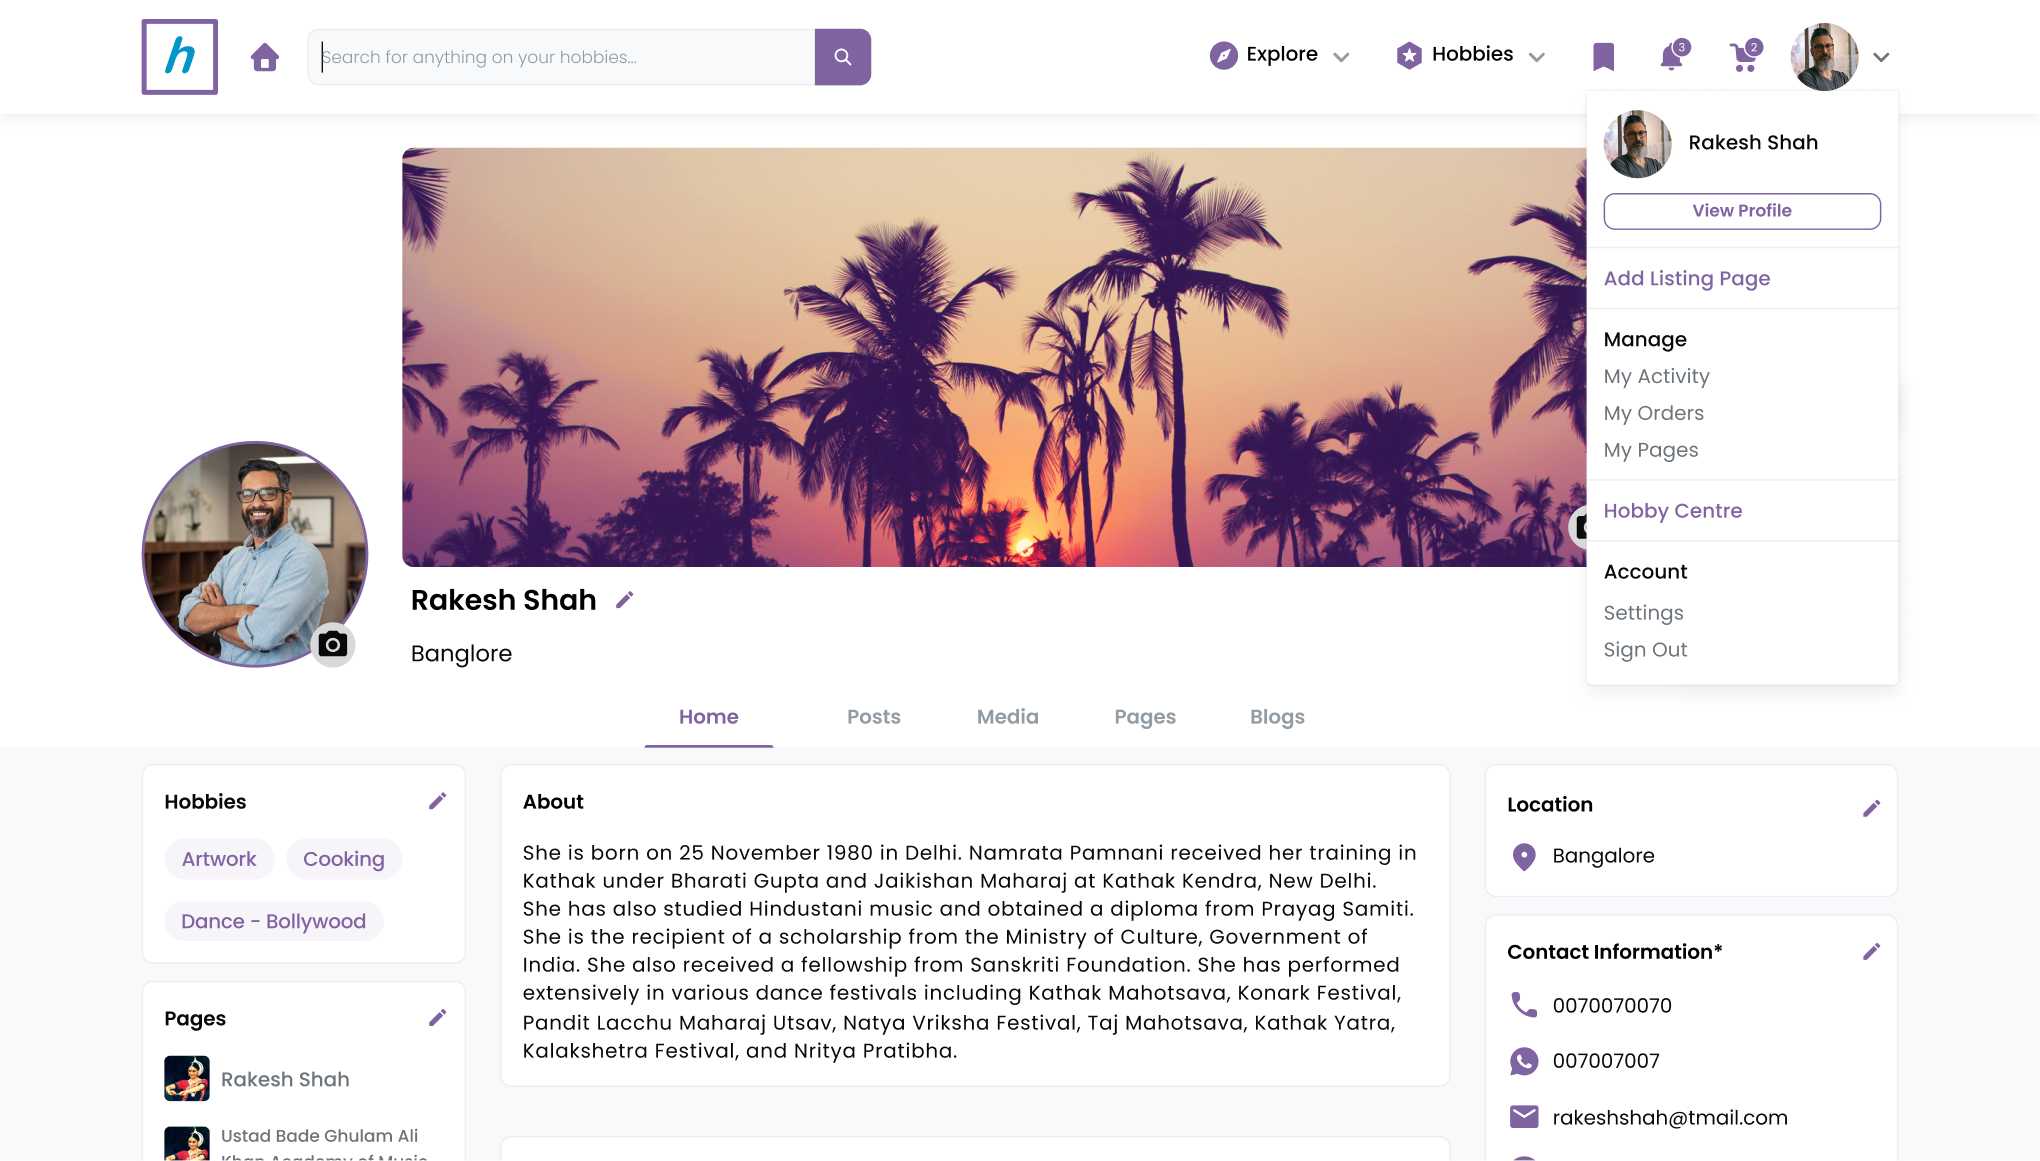The height and width of the screenshot is (1161, 2040).
Task: Click the hobbies search input field
Action: [561, 57]
